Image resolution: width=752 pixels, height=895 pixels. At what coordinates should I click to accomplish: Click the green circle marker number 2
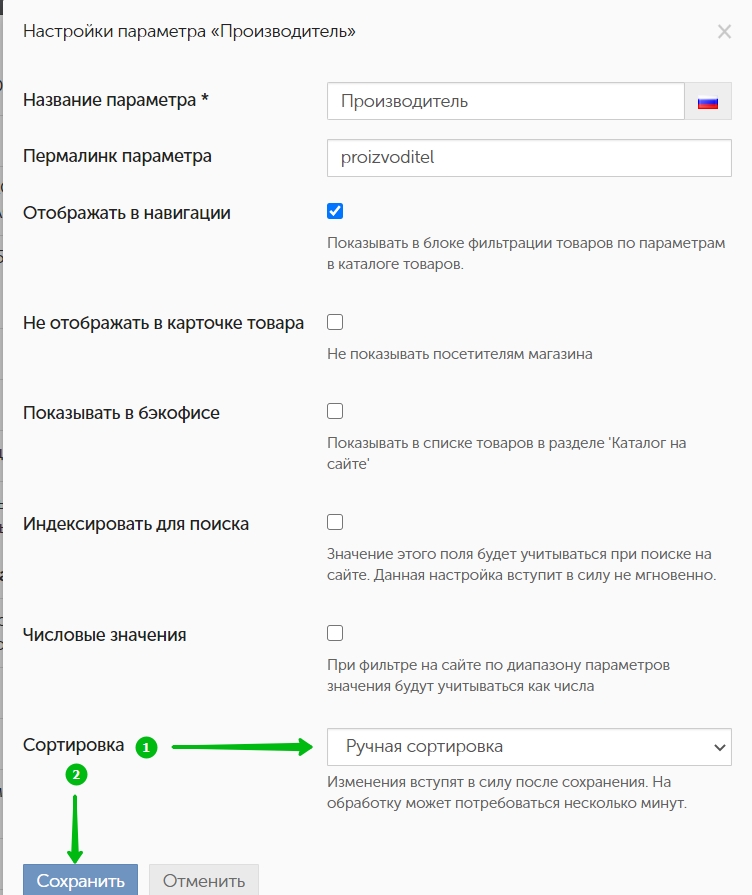pyautogui.click(x=77, y=775)
